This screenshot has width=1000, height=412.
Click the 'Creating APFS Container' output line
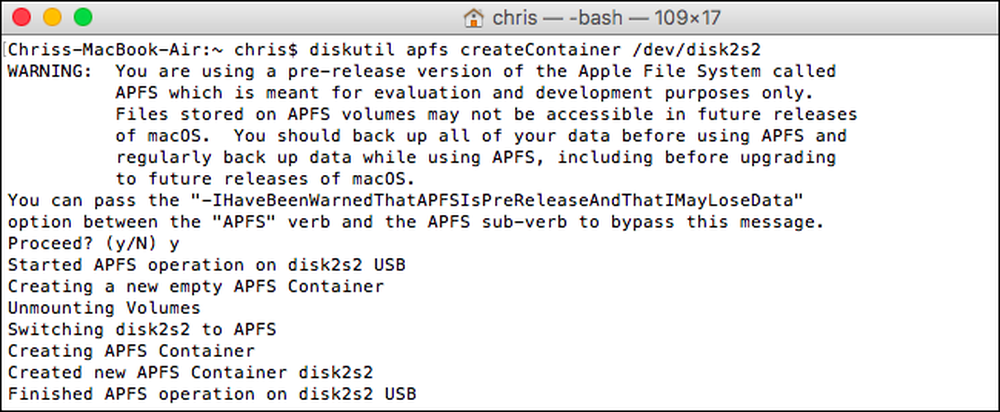click(x=131, y=351)
